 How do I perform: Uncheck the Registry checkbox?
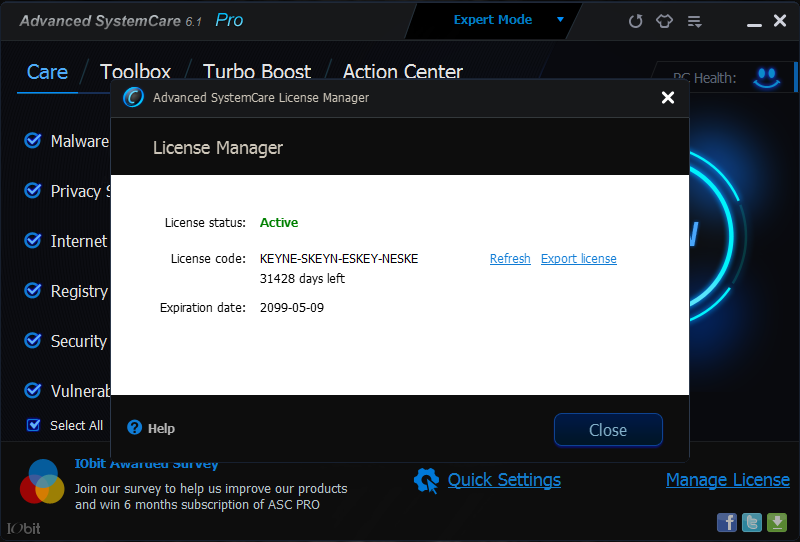pyautogui.click(x=33, y=290)
